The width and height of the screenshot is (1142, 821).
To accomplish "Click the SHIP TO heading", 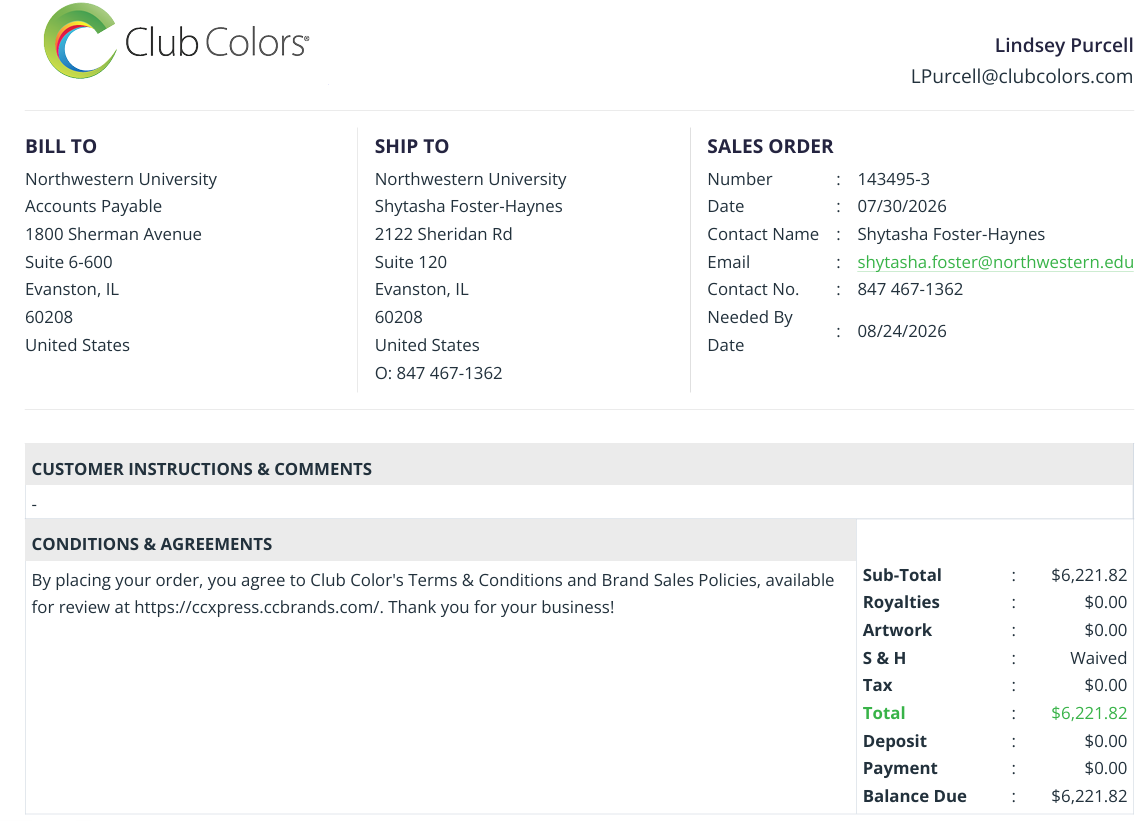I will [x=411, y=146].
